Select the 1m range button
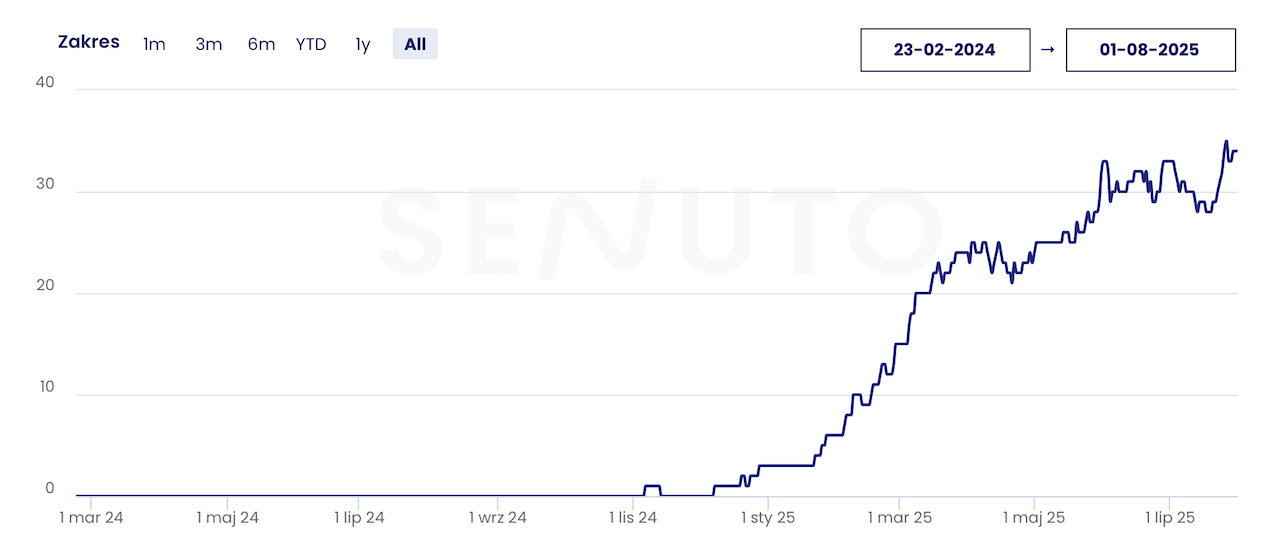This screenshot has height=544, width=1280. coord(154,44)
